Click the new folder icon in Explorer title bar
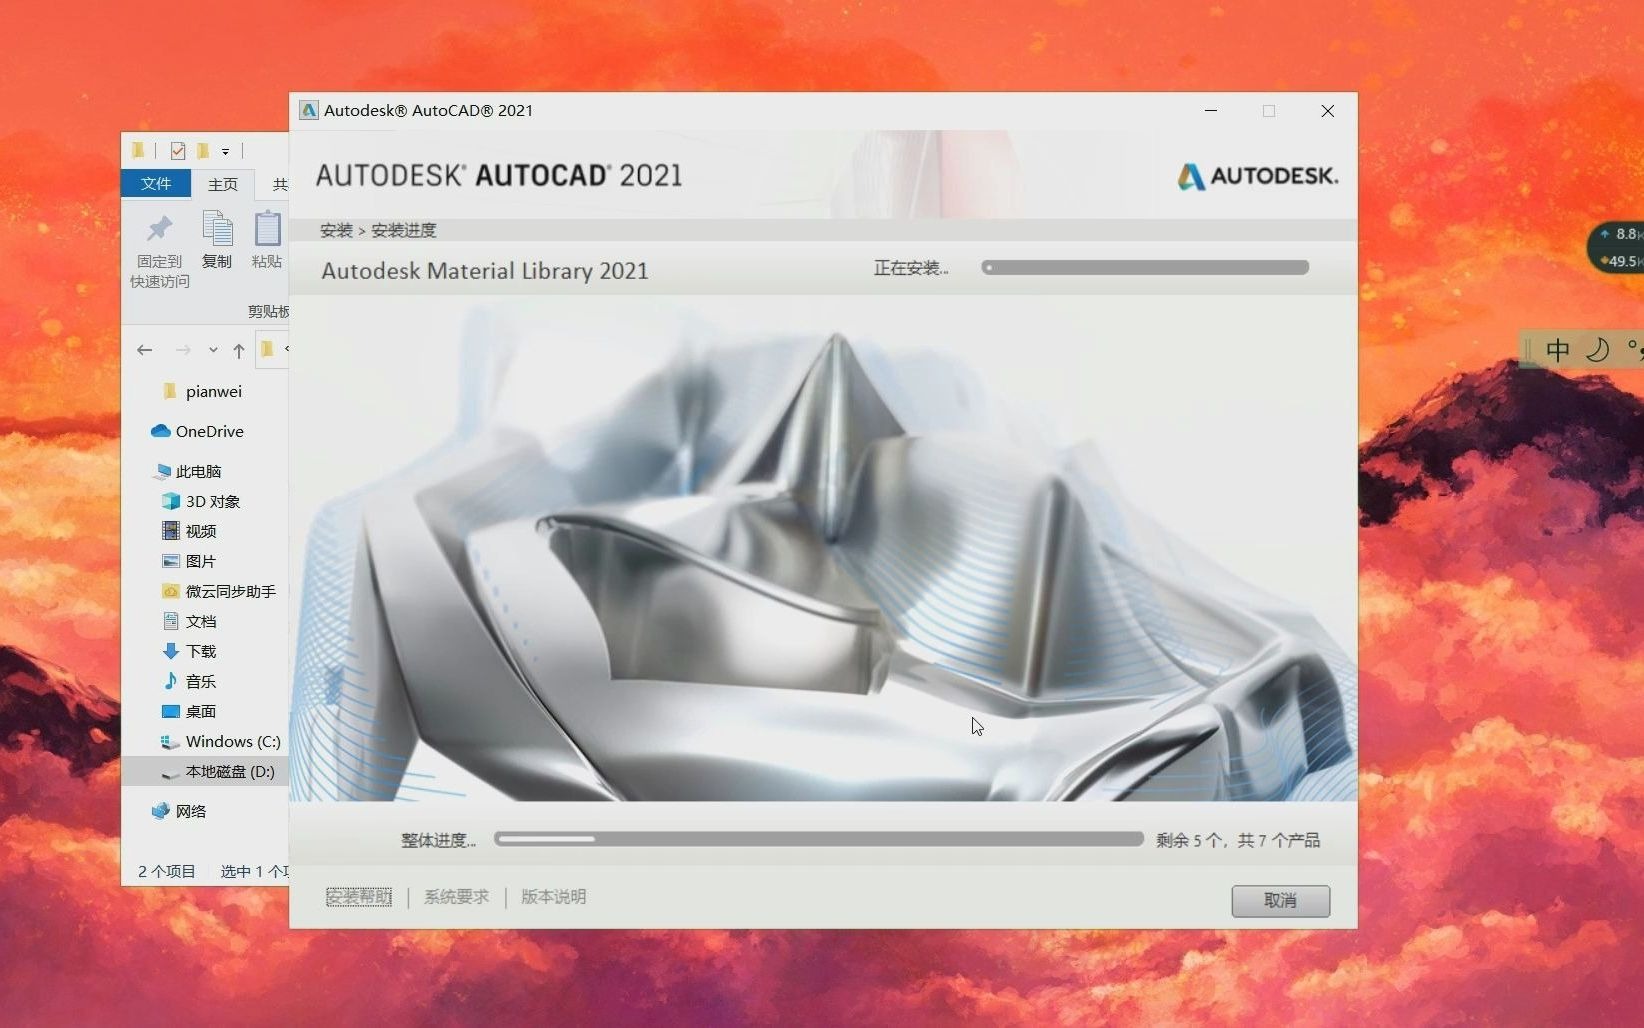Image resolution: width=1644 pixels, height=1028 pixels. 203,151
